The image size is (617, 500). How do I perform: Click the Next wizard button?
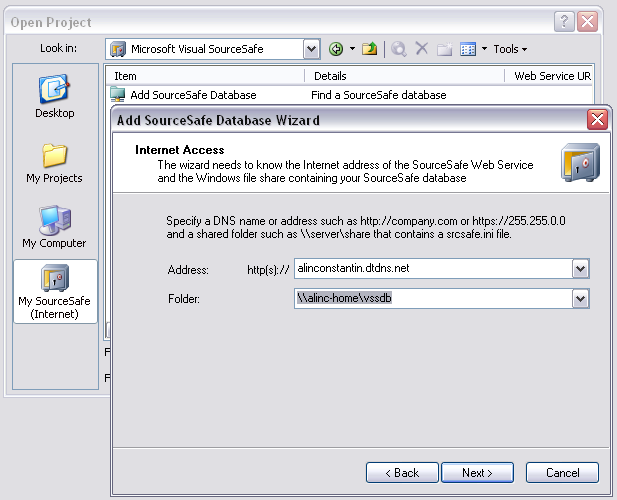click(477, 472)
